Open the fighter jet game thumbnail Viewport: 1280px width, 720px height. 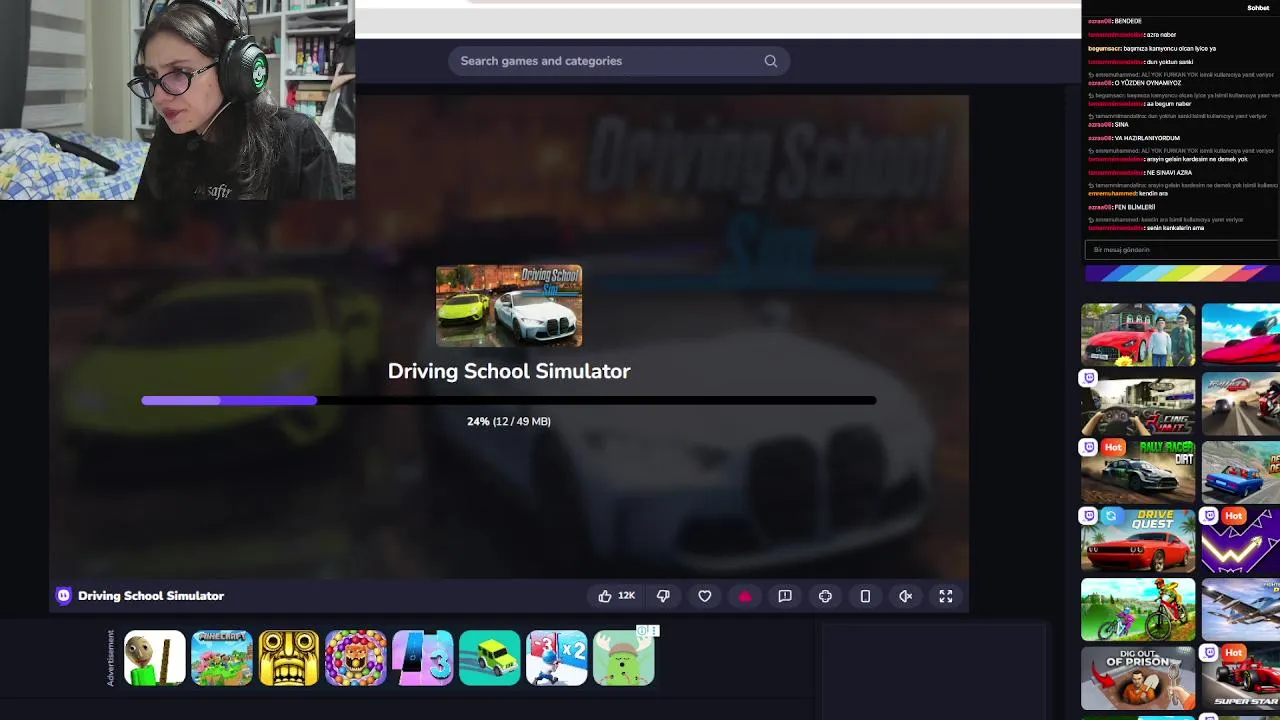[1241, 610]
